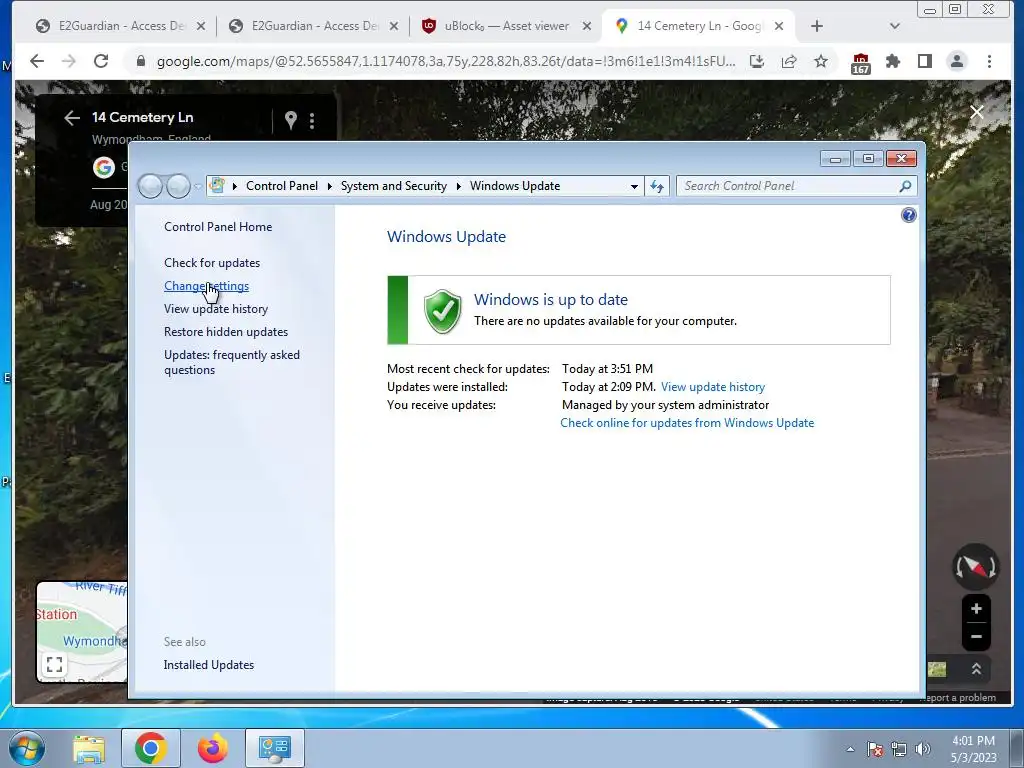The image size is (1024, 768).
Task: Open Change settings link
Action: tap(206, 286)
